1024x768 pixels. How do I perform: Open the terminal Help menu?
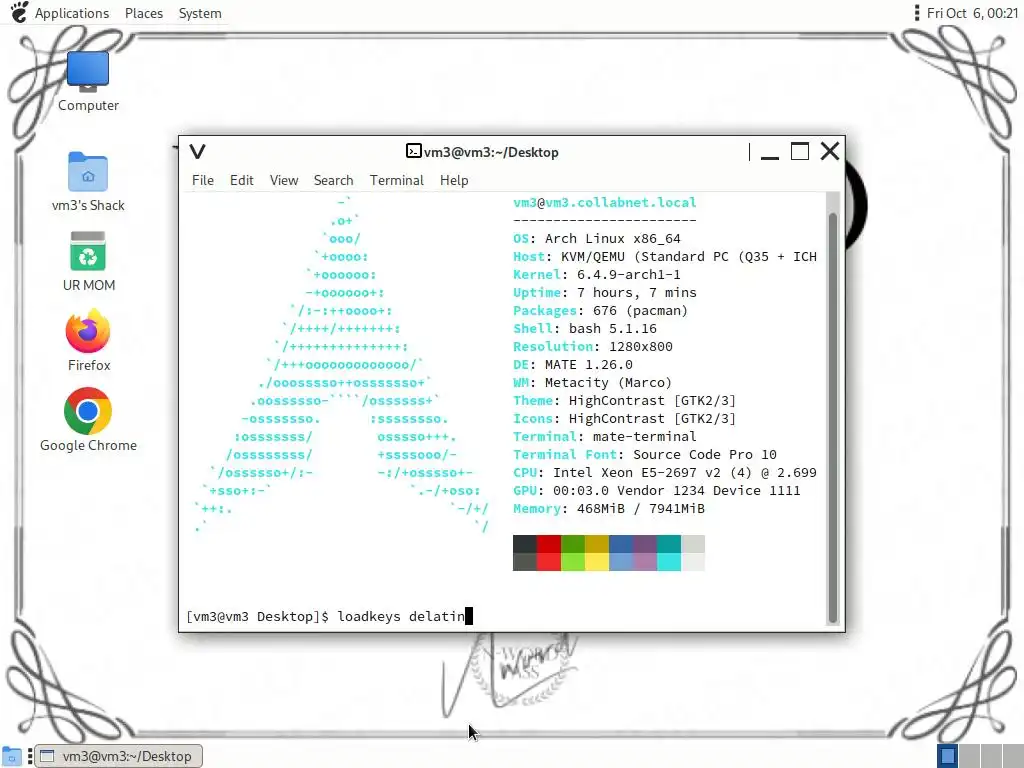(x=454, y=180)
